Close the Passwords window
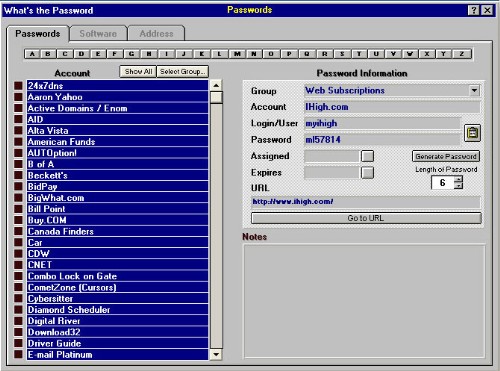 (487, 10)
